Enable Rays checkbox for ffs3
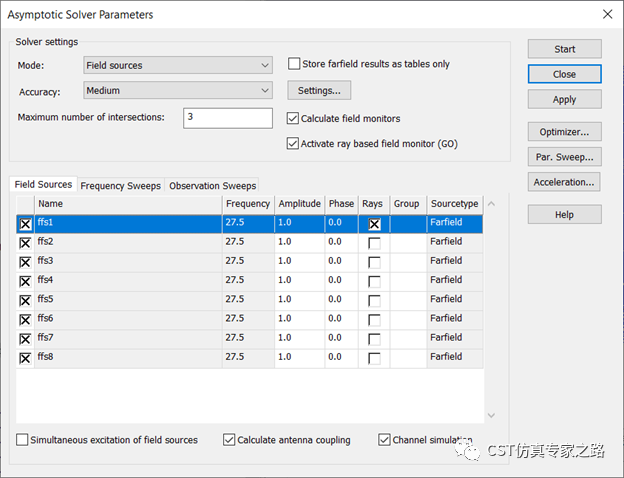624x478 pixels. click(374, 262)
